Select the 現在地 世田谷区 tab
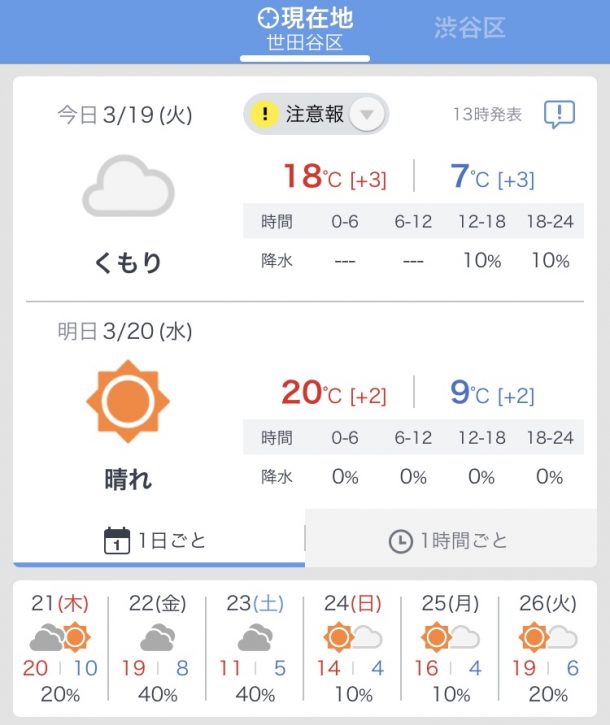 (305, 31)
